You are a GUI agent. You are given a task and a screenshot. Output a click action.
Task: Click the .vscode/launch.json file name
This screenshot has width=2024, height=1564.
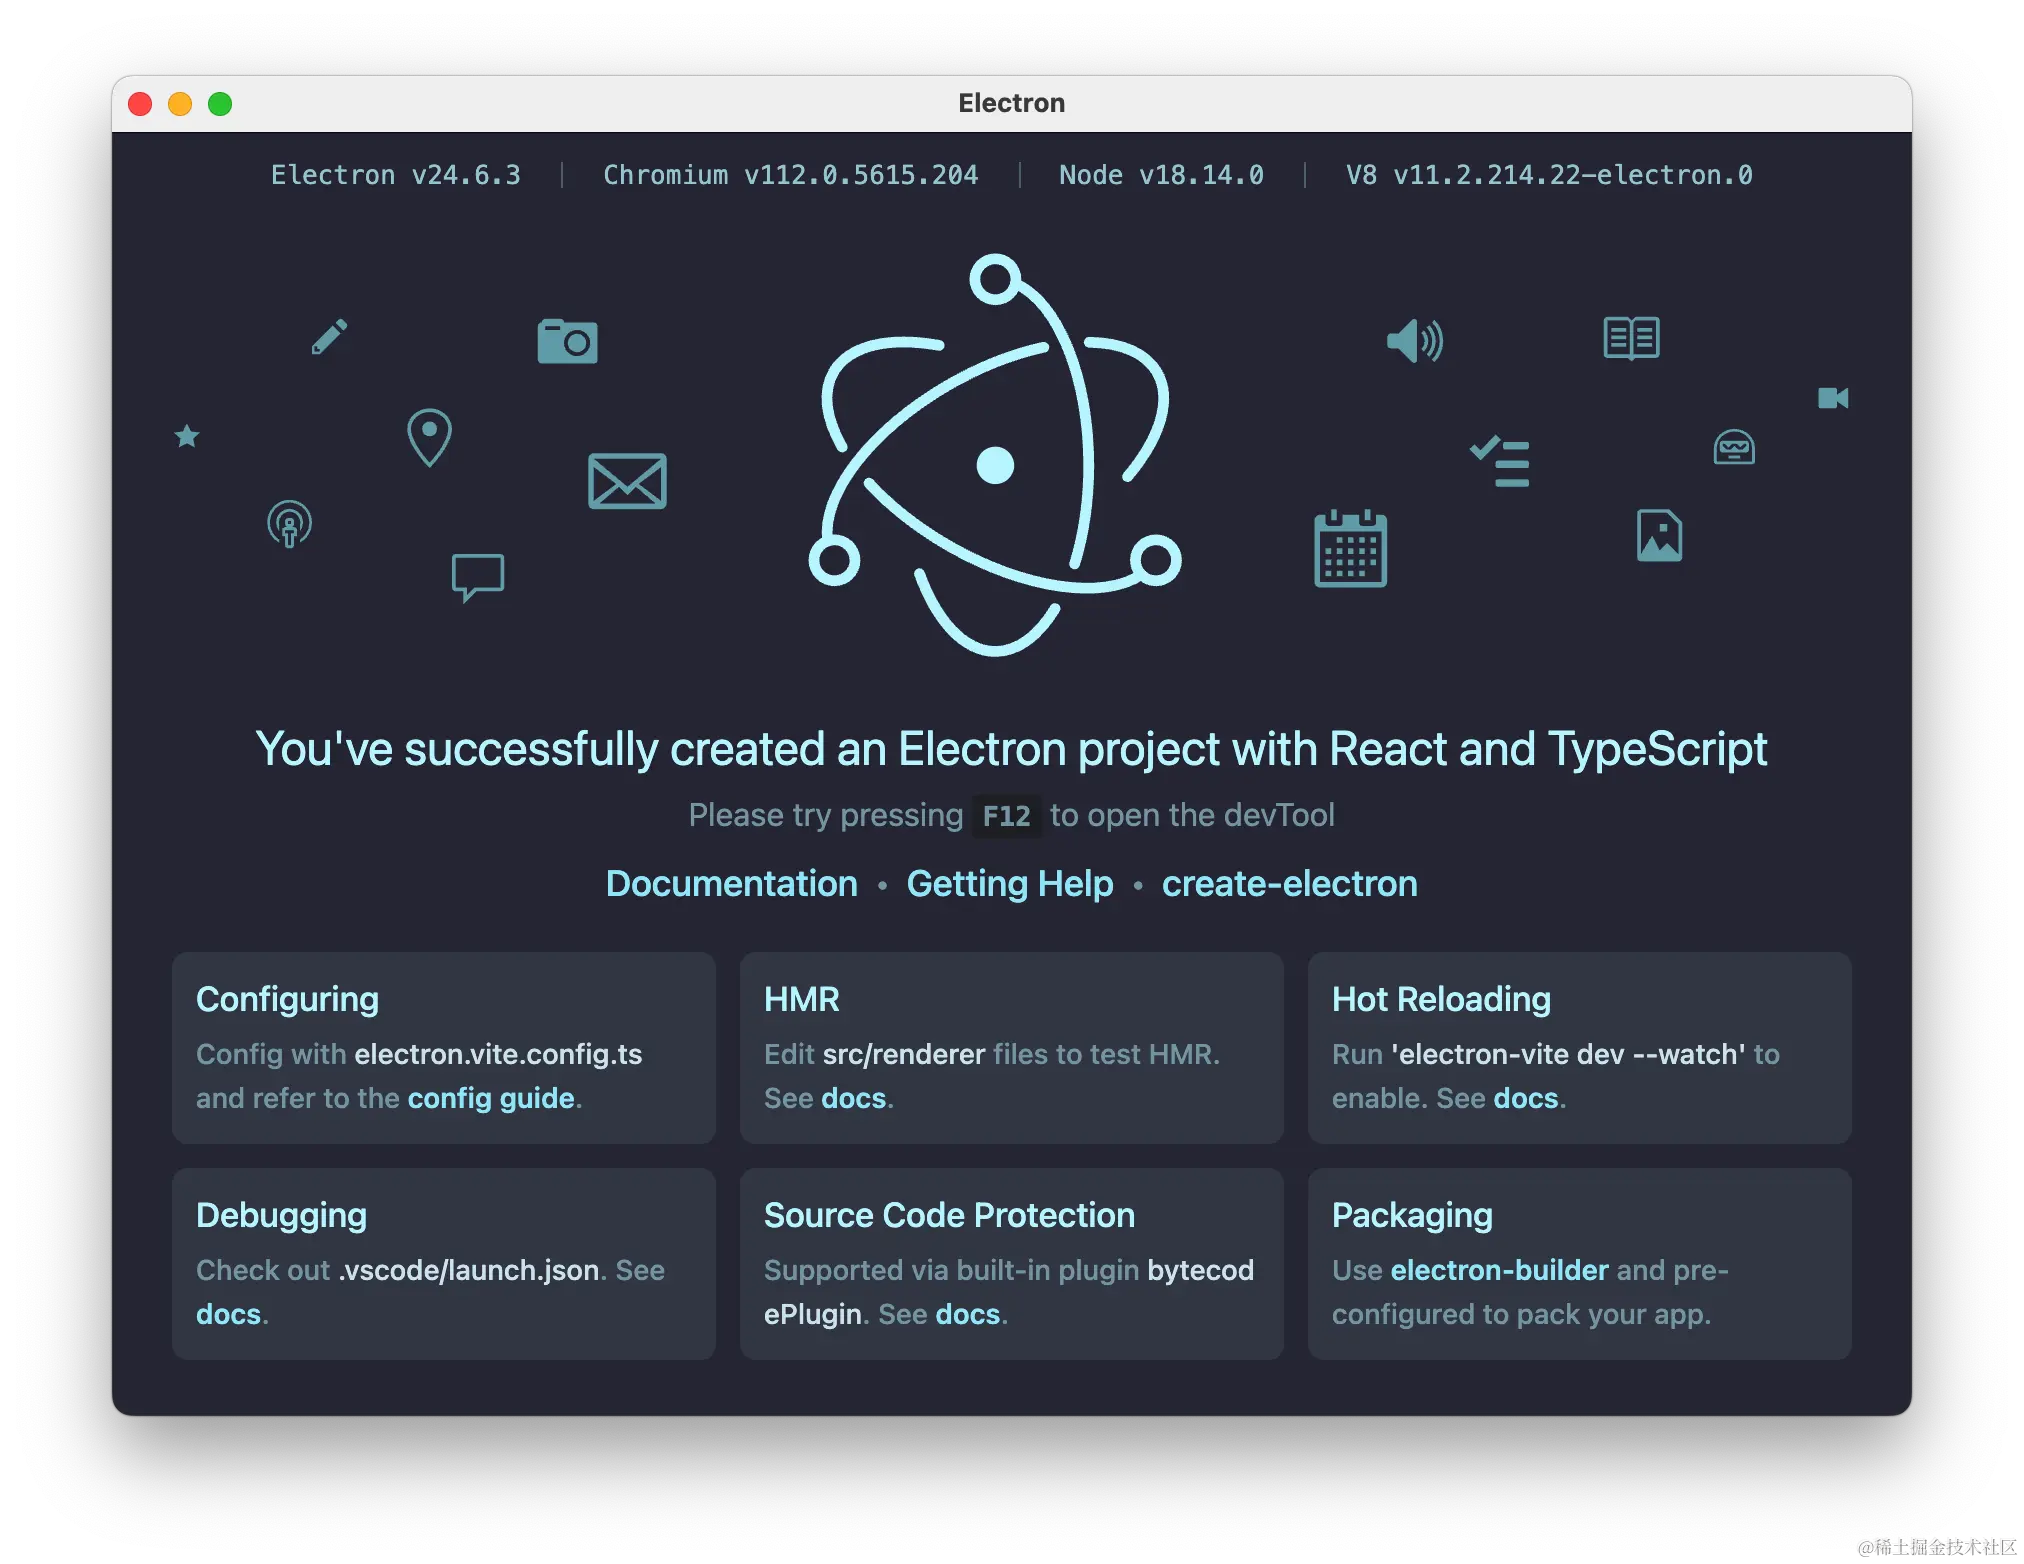(x=469, y=1270)
